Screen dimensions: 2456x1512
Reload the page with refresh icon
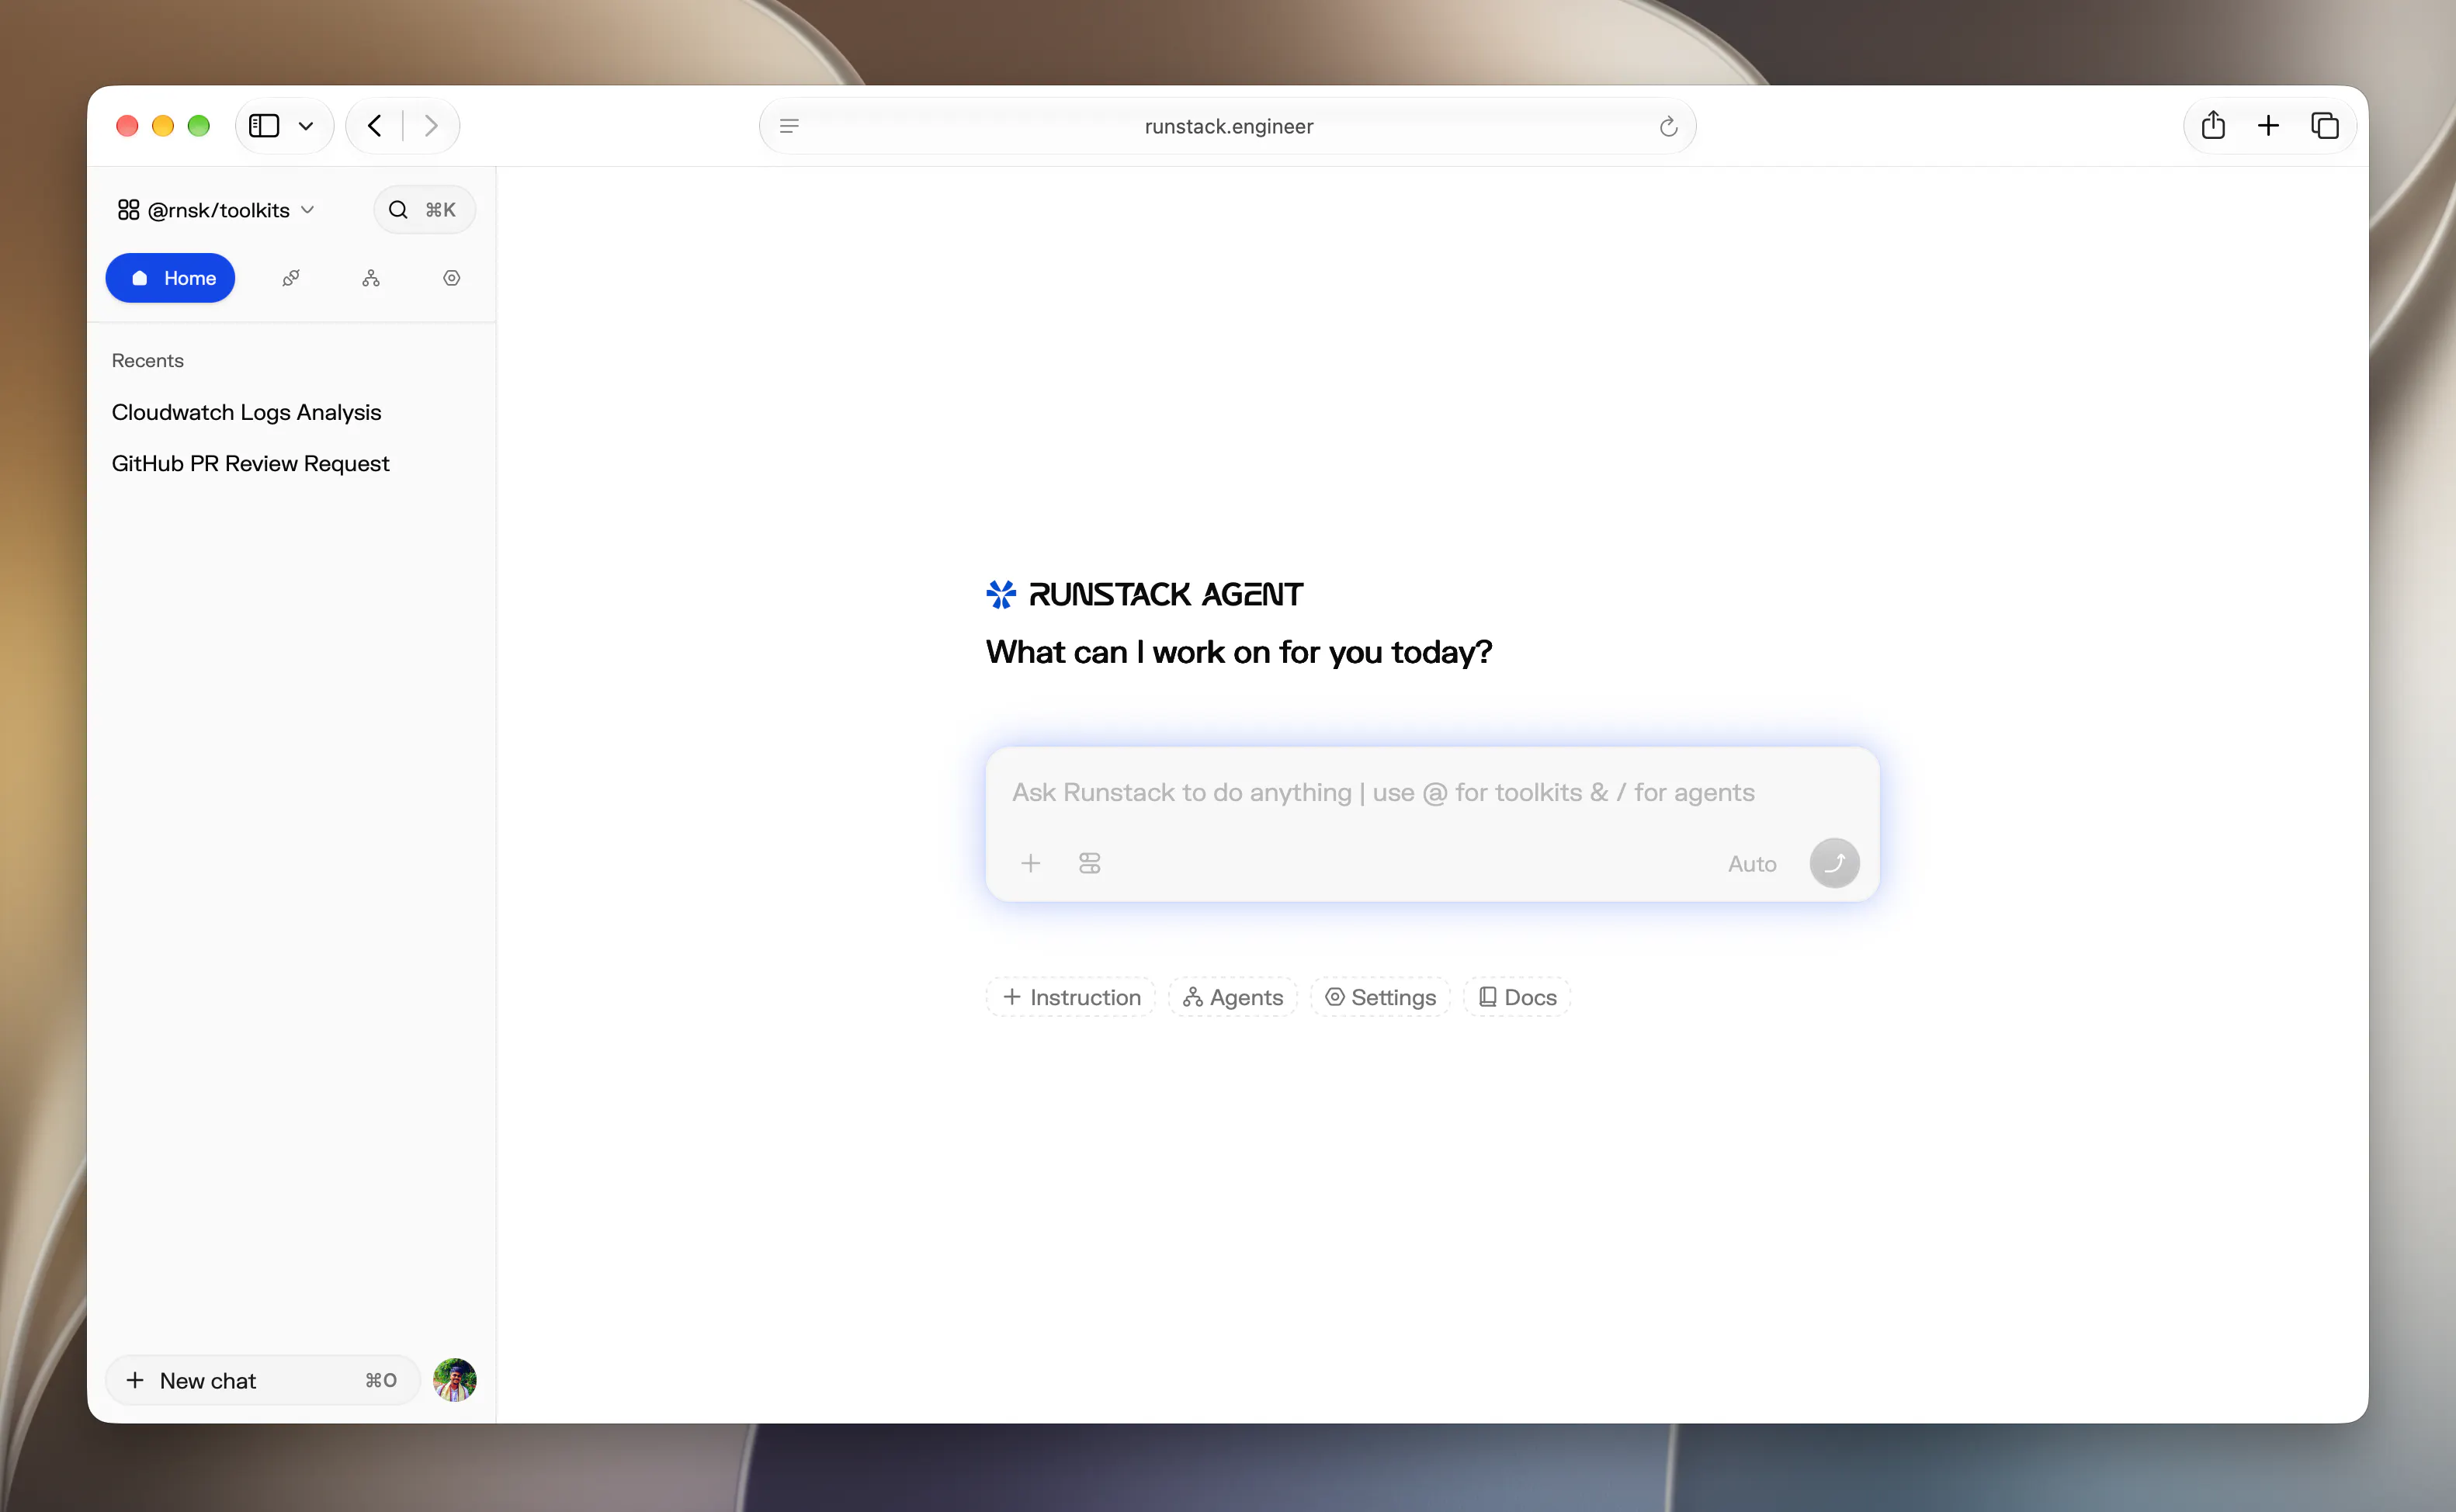pyautogui.click(x=1668, y=126)
